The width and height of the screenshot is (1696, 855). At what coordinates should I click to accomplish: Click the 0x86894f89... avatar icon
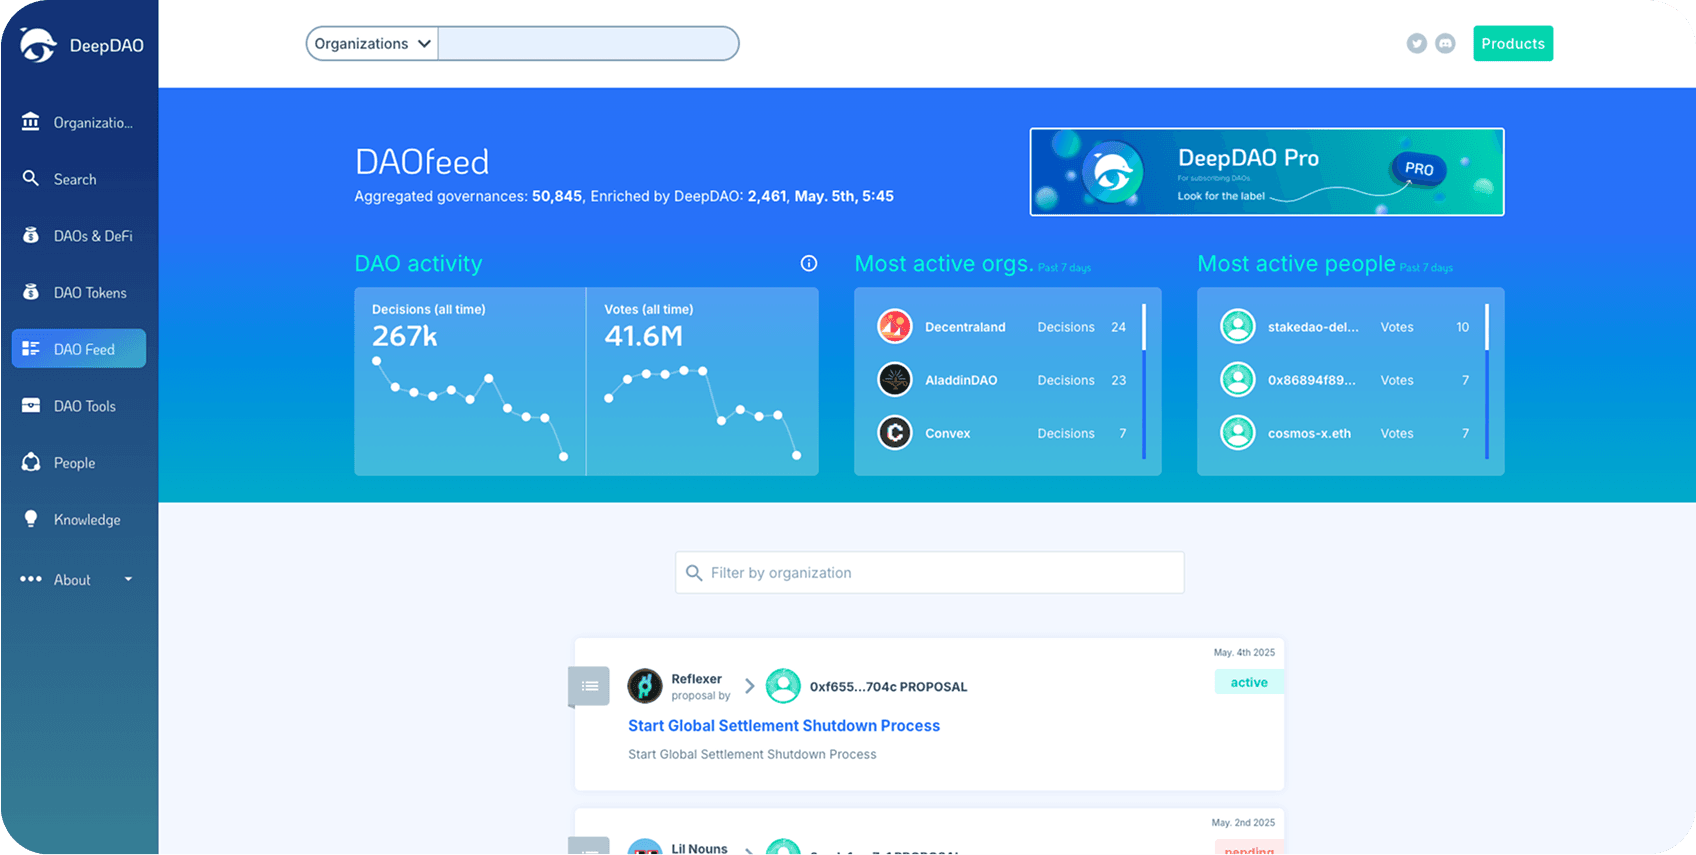1238,379
